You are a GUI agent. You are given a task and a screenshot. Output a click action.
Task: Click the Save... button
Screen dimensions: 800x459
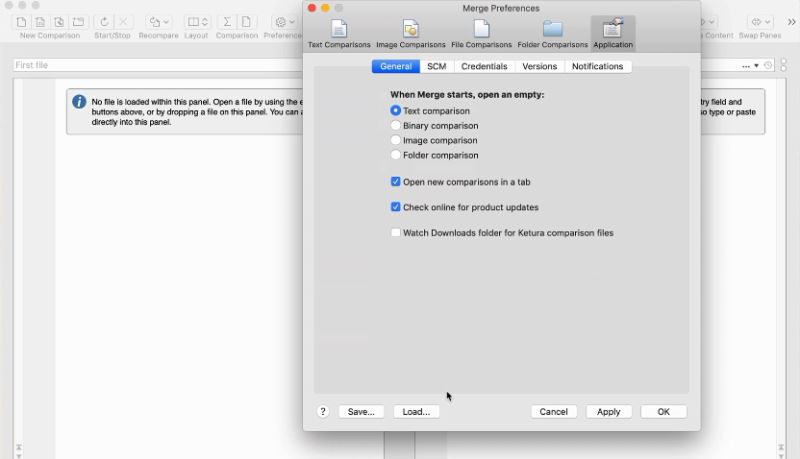[361, 412]
